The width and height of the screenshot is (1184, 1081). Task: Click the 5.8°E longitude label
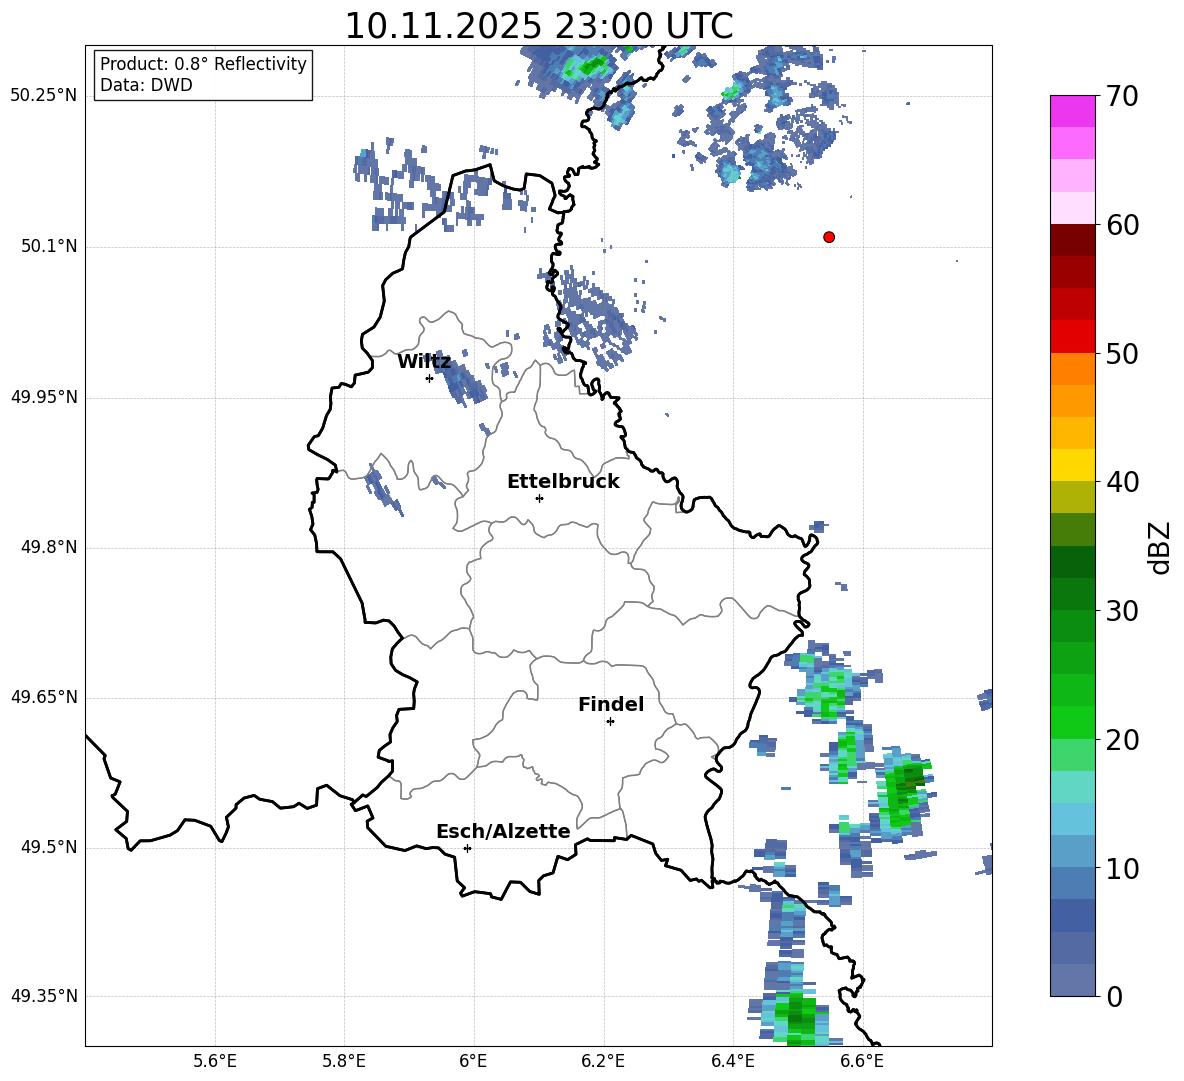[x=344, y=1061]
